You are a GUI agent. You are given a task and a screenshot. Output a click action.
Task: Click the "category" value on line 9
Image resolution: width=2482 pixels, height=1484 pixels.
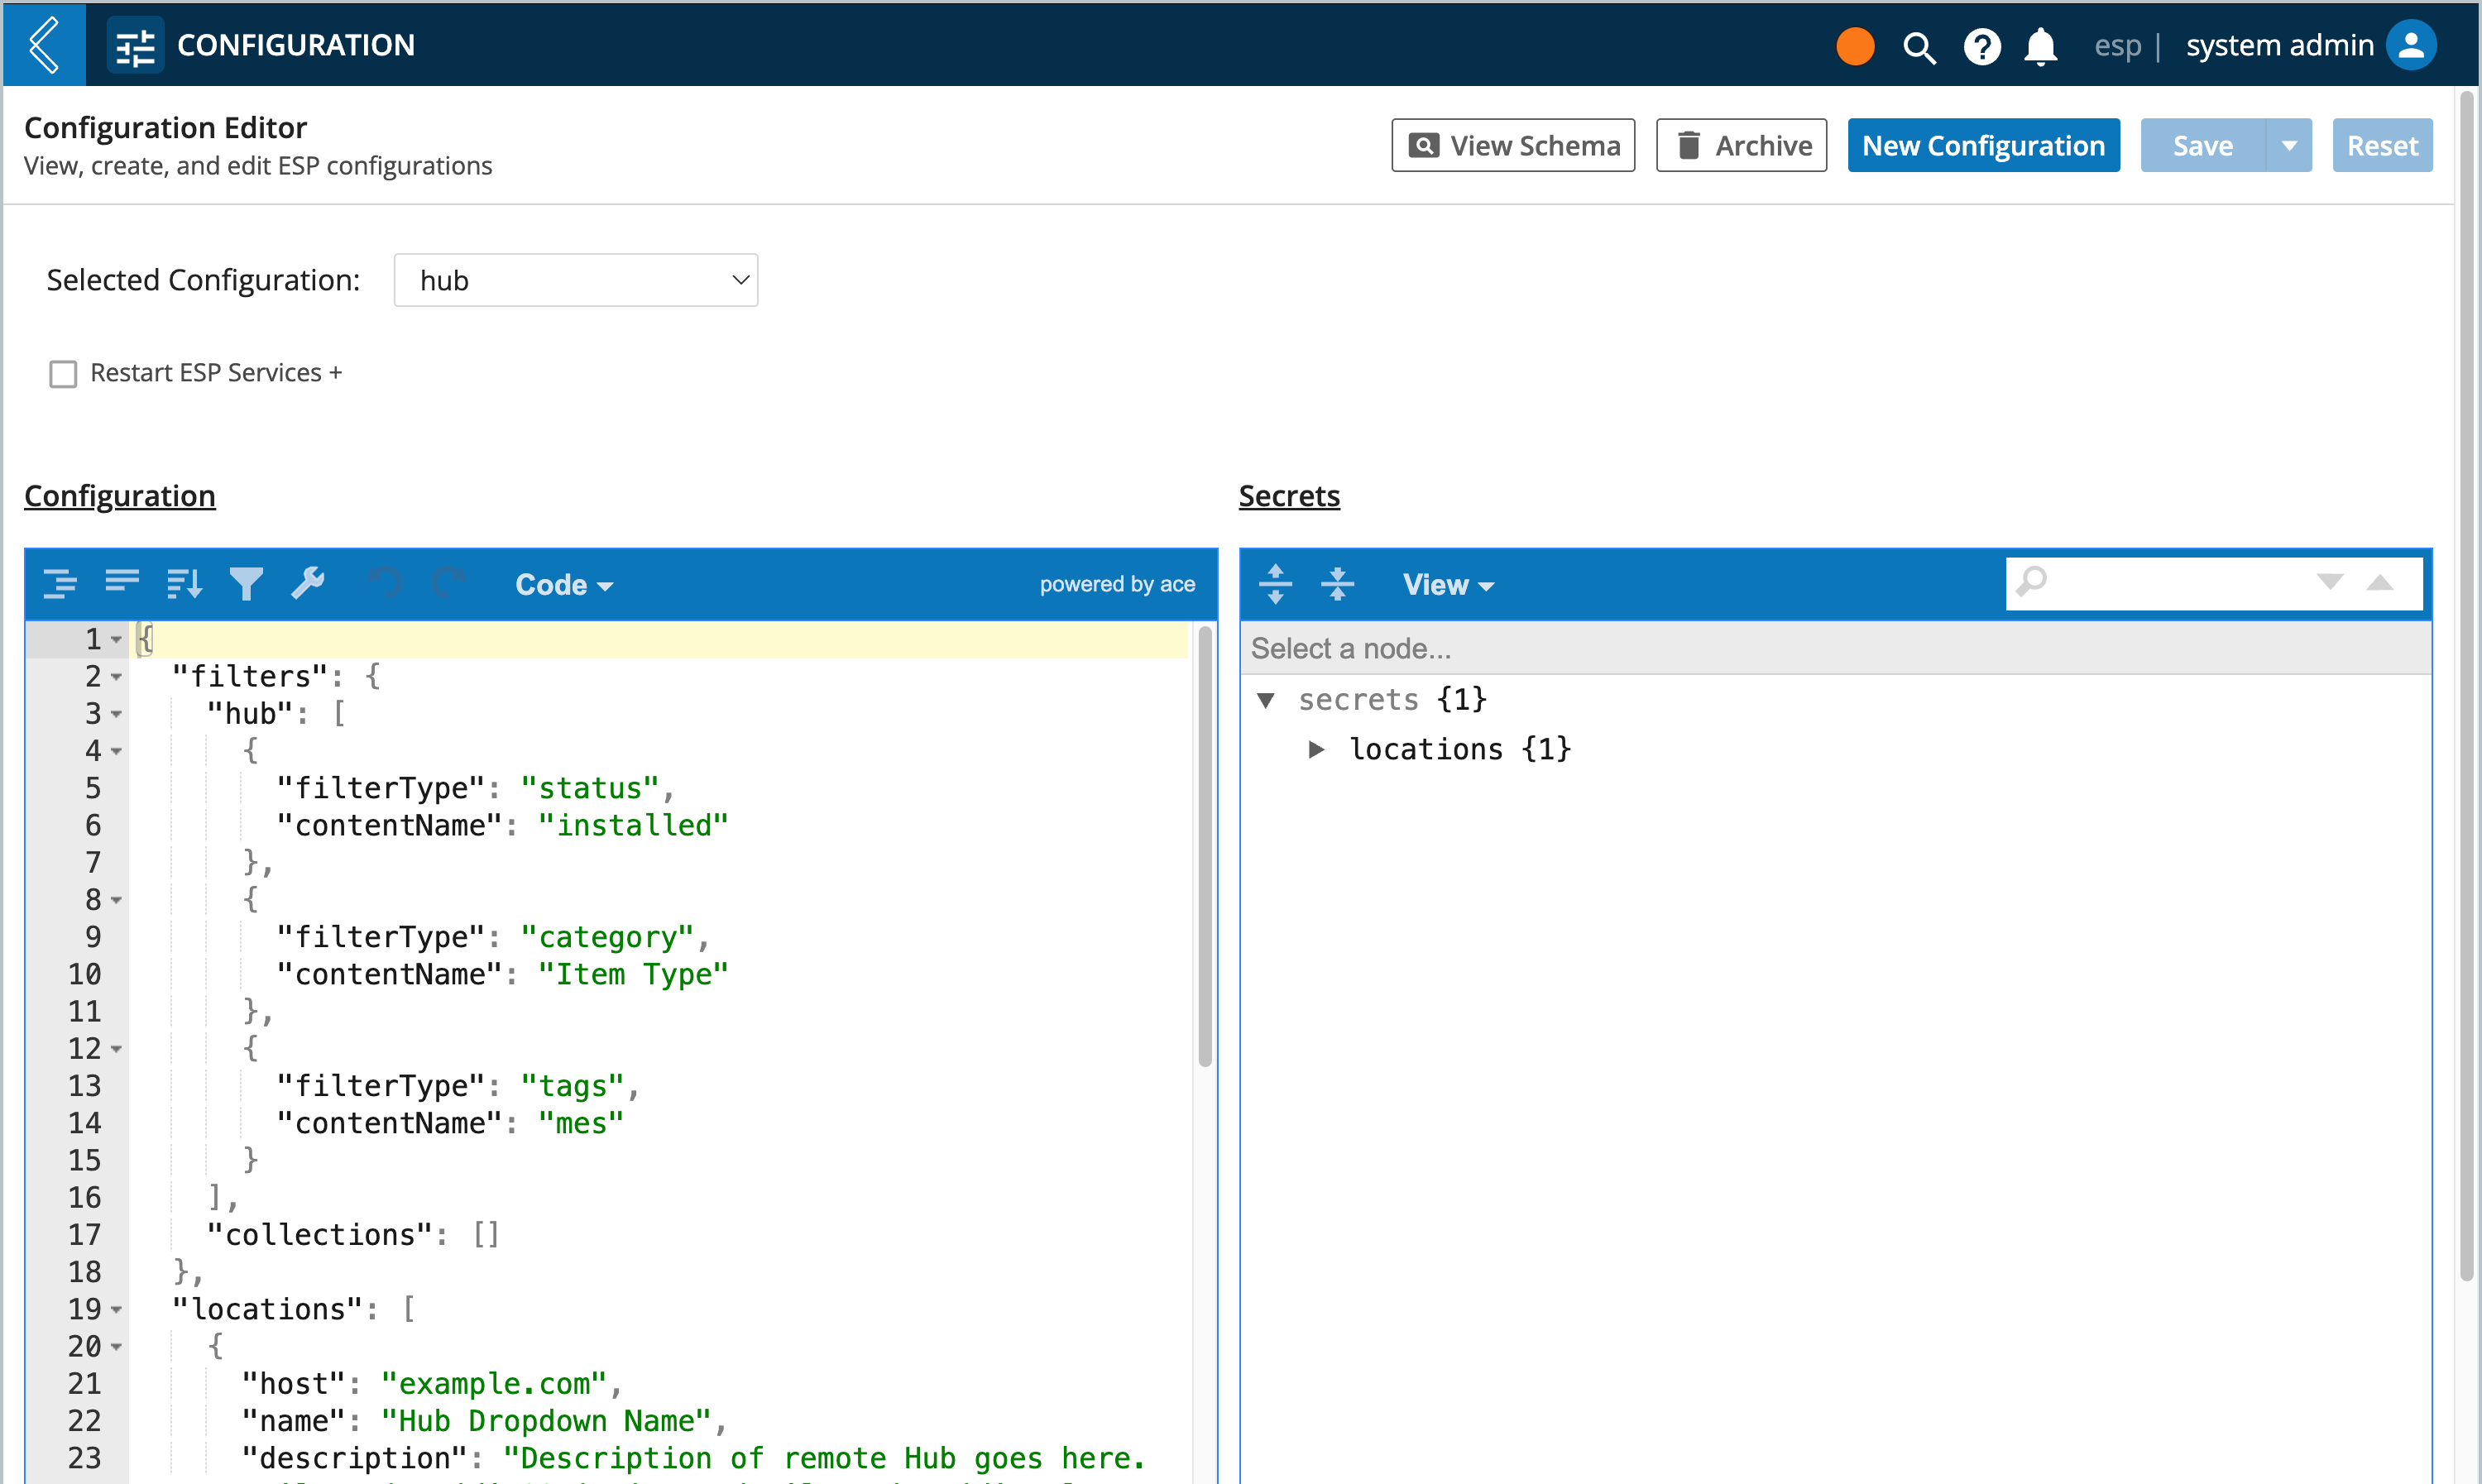coord(607,938)
